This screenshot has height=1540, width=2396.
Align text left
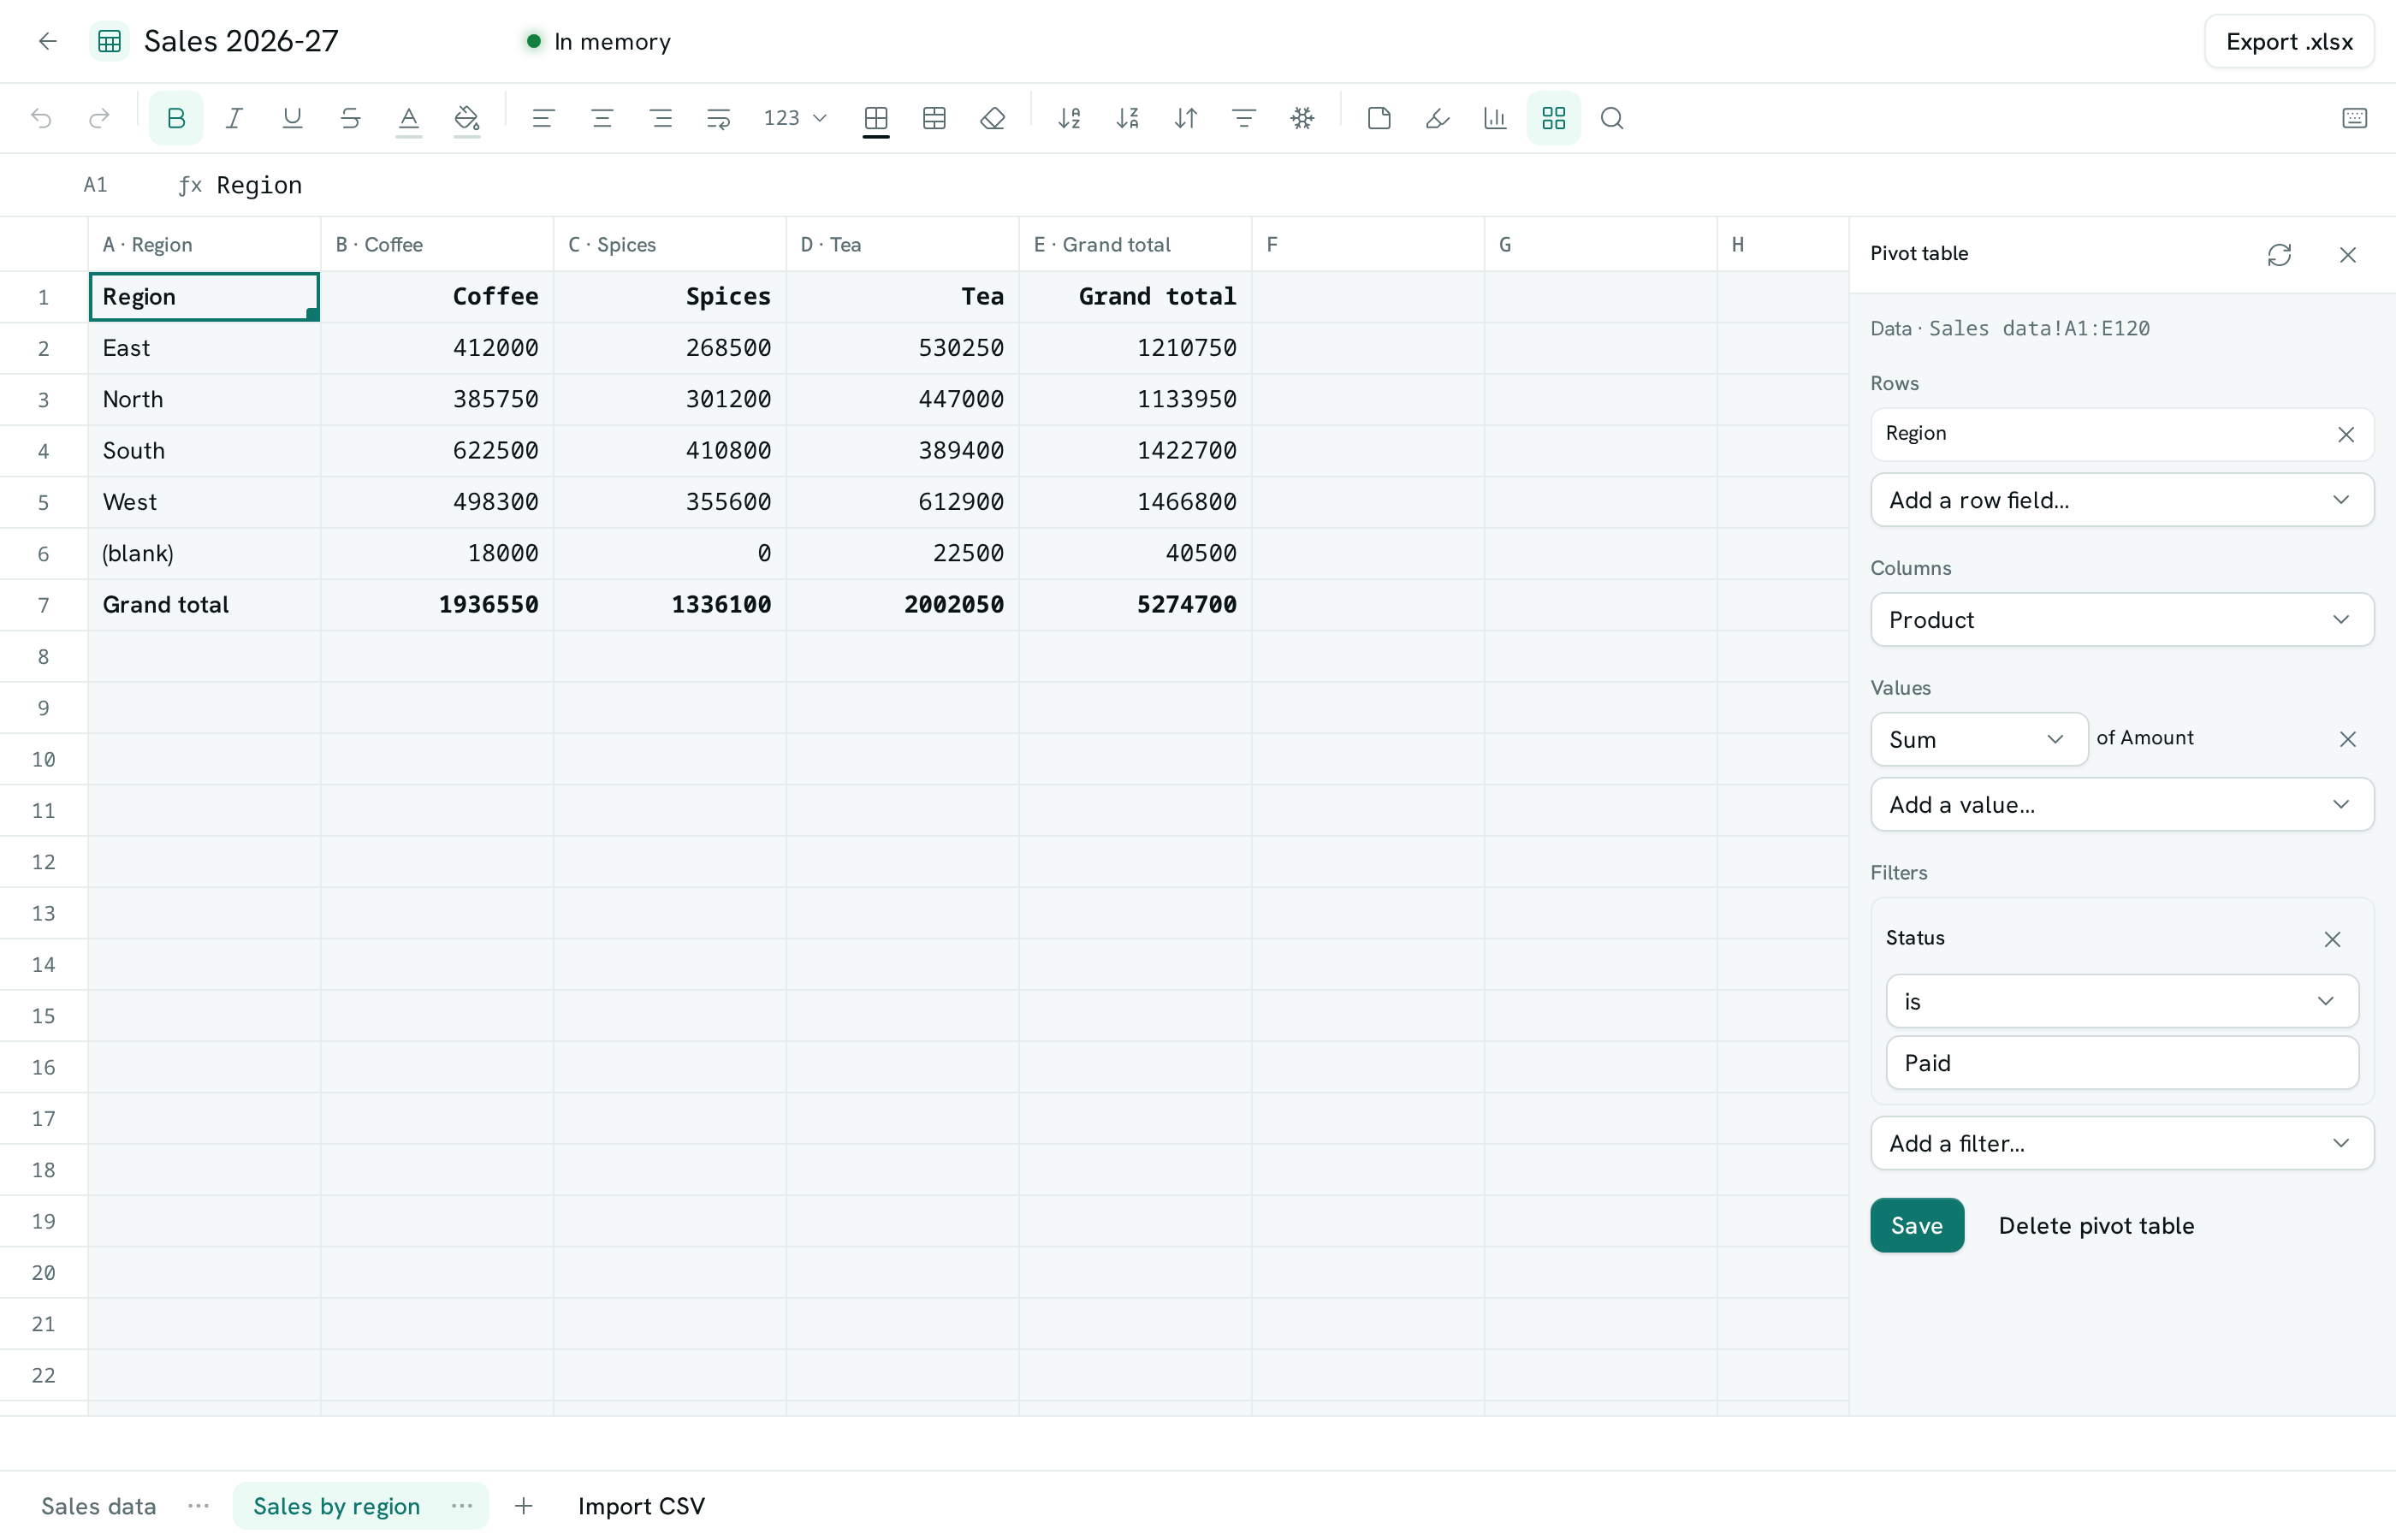click(543, 118)
